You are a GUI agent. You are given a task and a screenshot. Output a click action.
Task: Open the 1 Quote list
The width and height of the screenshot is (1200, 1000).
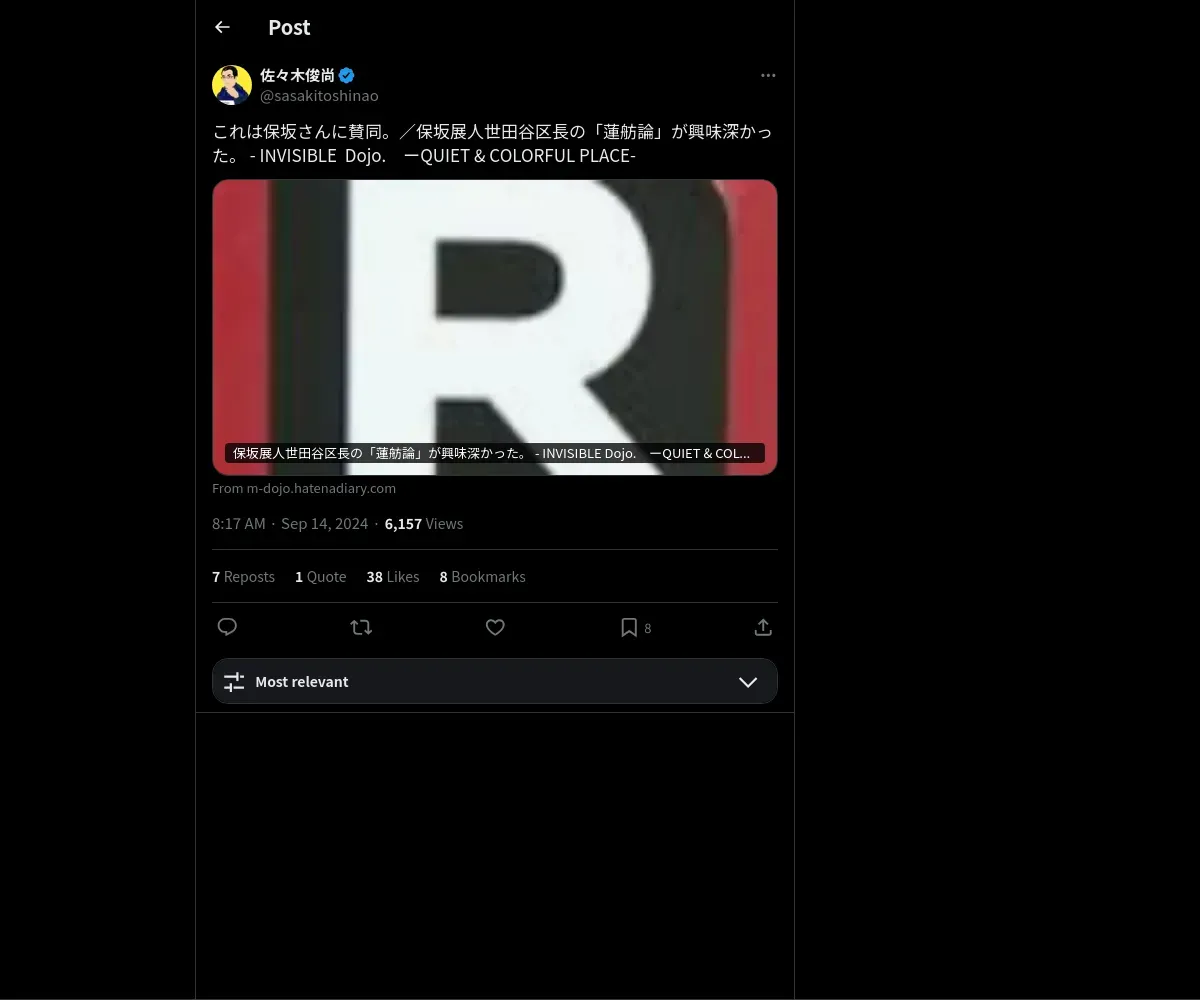pos(321,577)
